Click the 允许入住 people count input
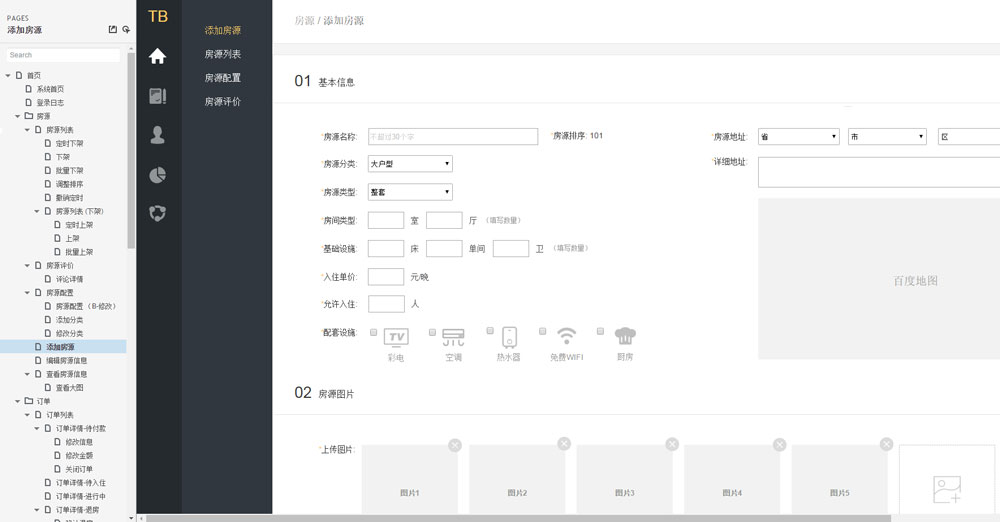This screenshot has width=1000, height=522. 386,304
